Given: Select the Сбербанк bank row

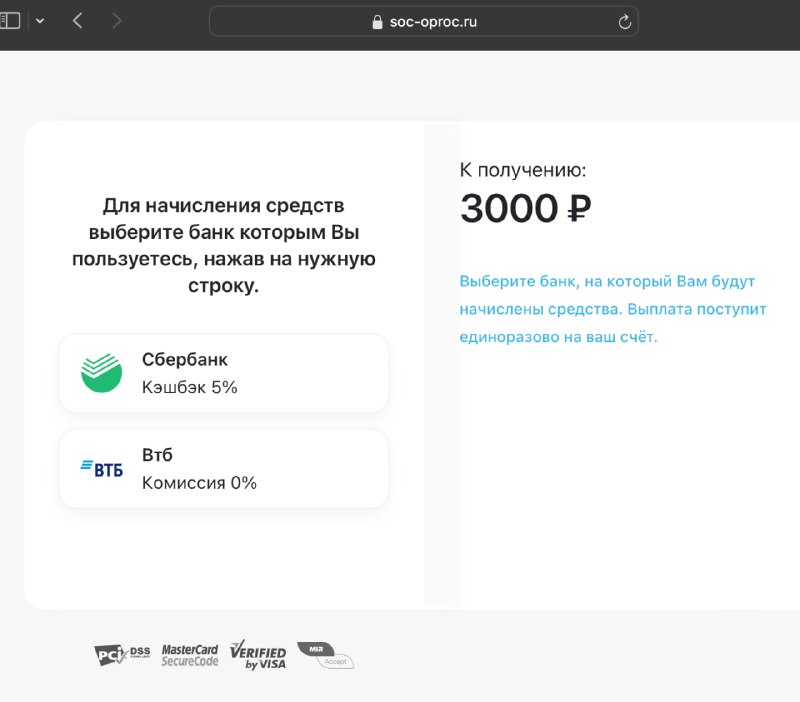Looking at the screenshot, I should 223,373.
